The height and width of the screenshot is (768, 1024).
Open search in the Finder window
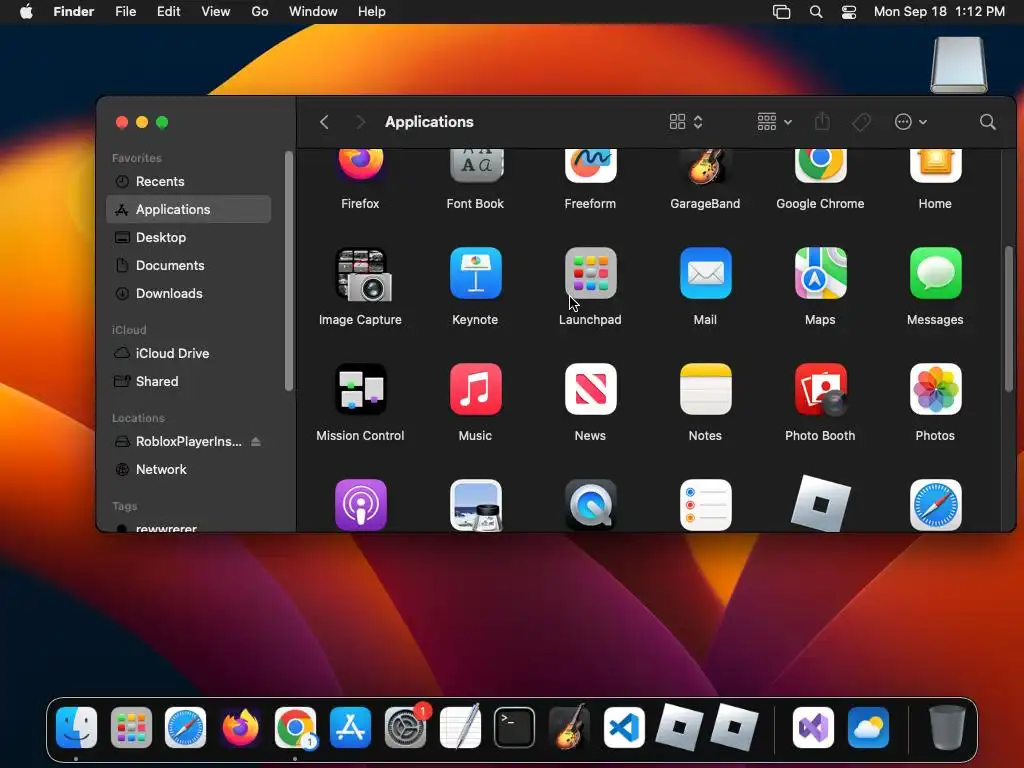pyautogui.click(x=987, y=122)
